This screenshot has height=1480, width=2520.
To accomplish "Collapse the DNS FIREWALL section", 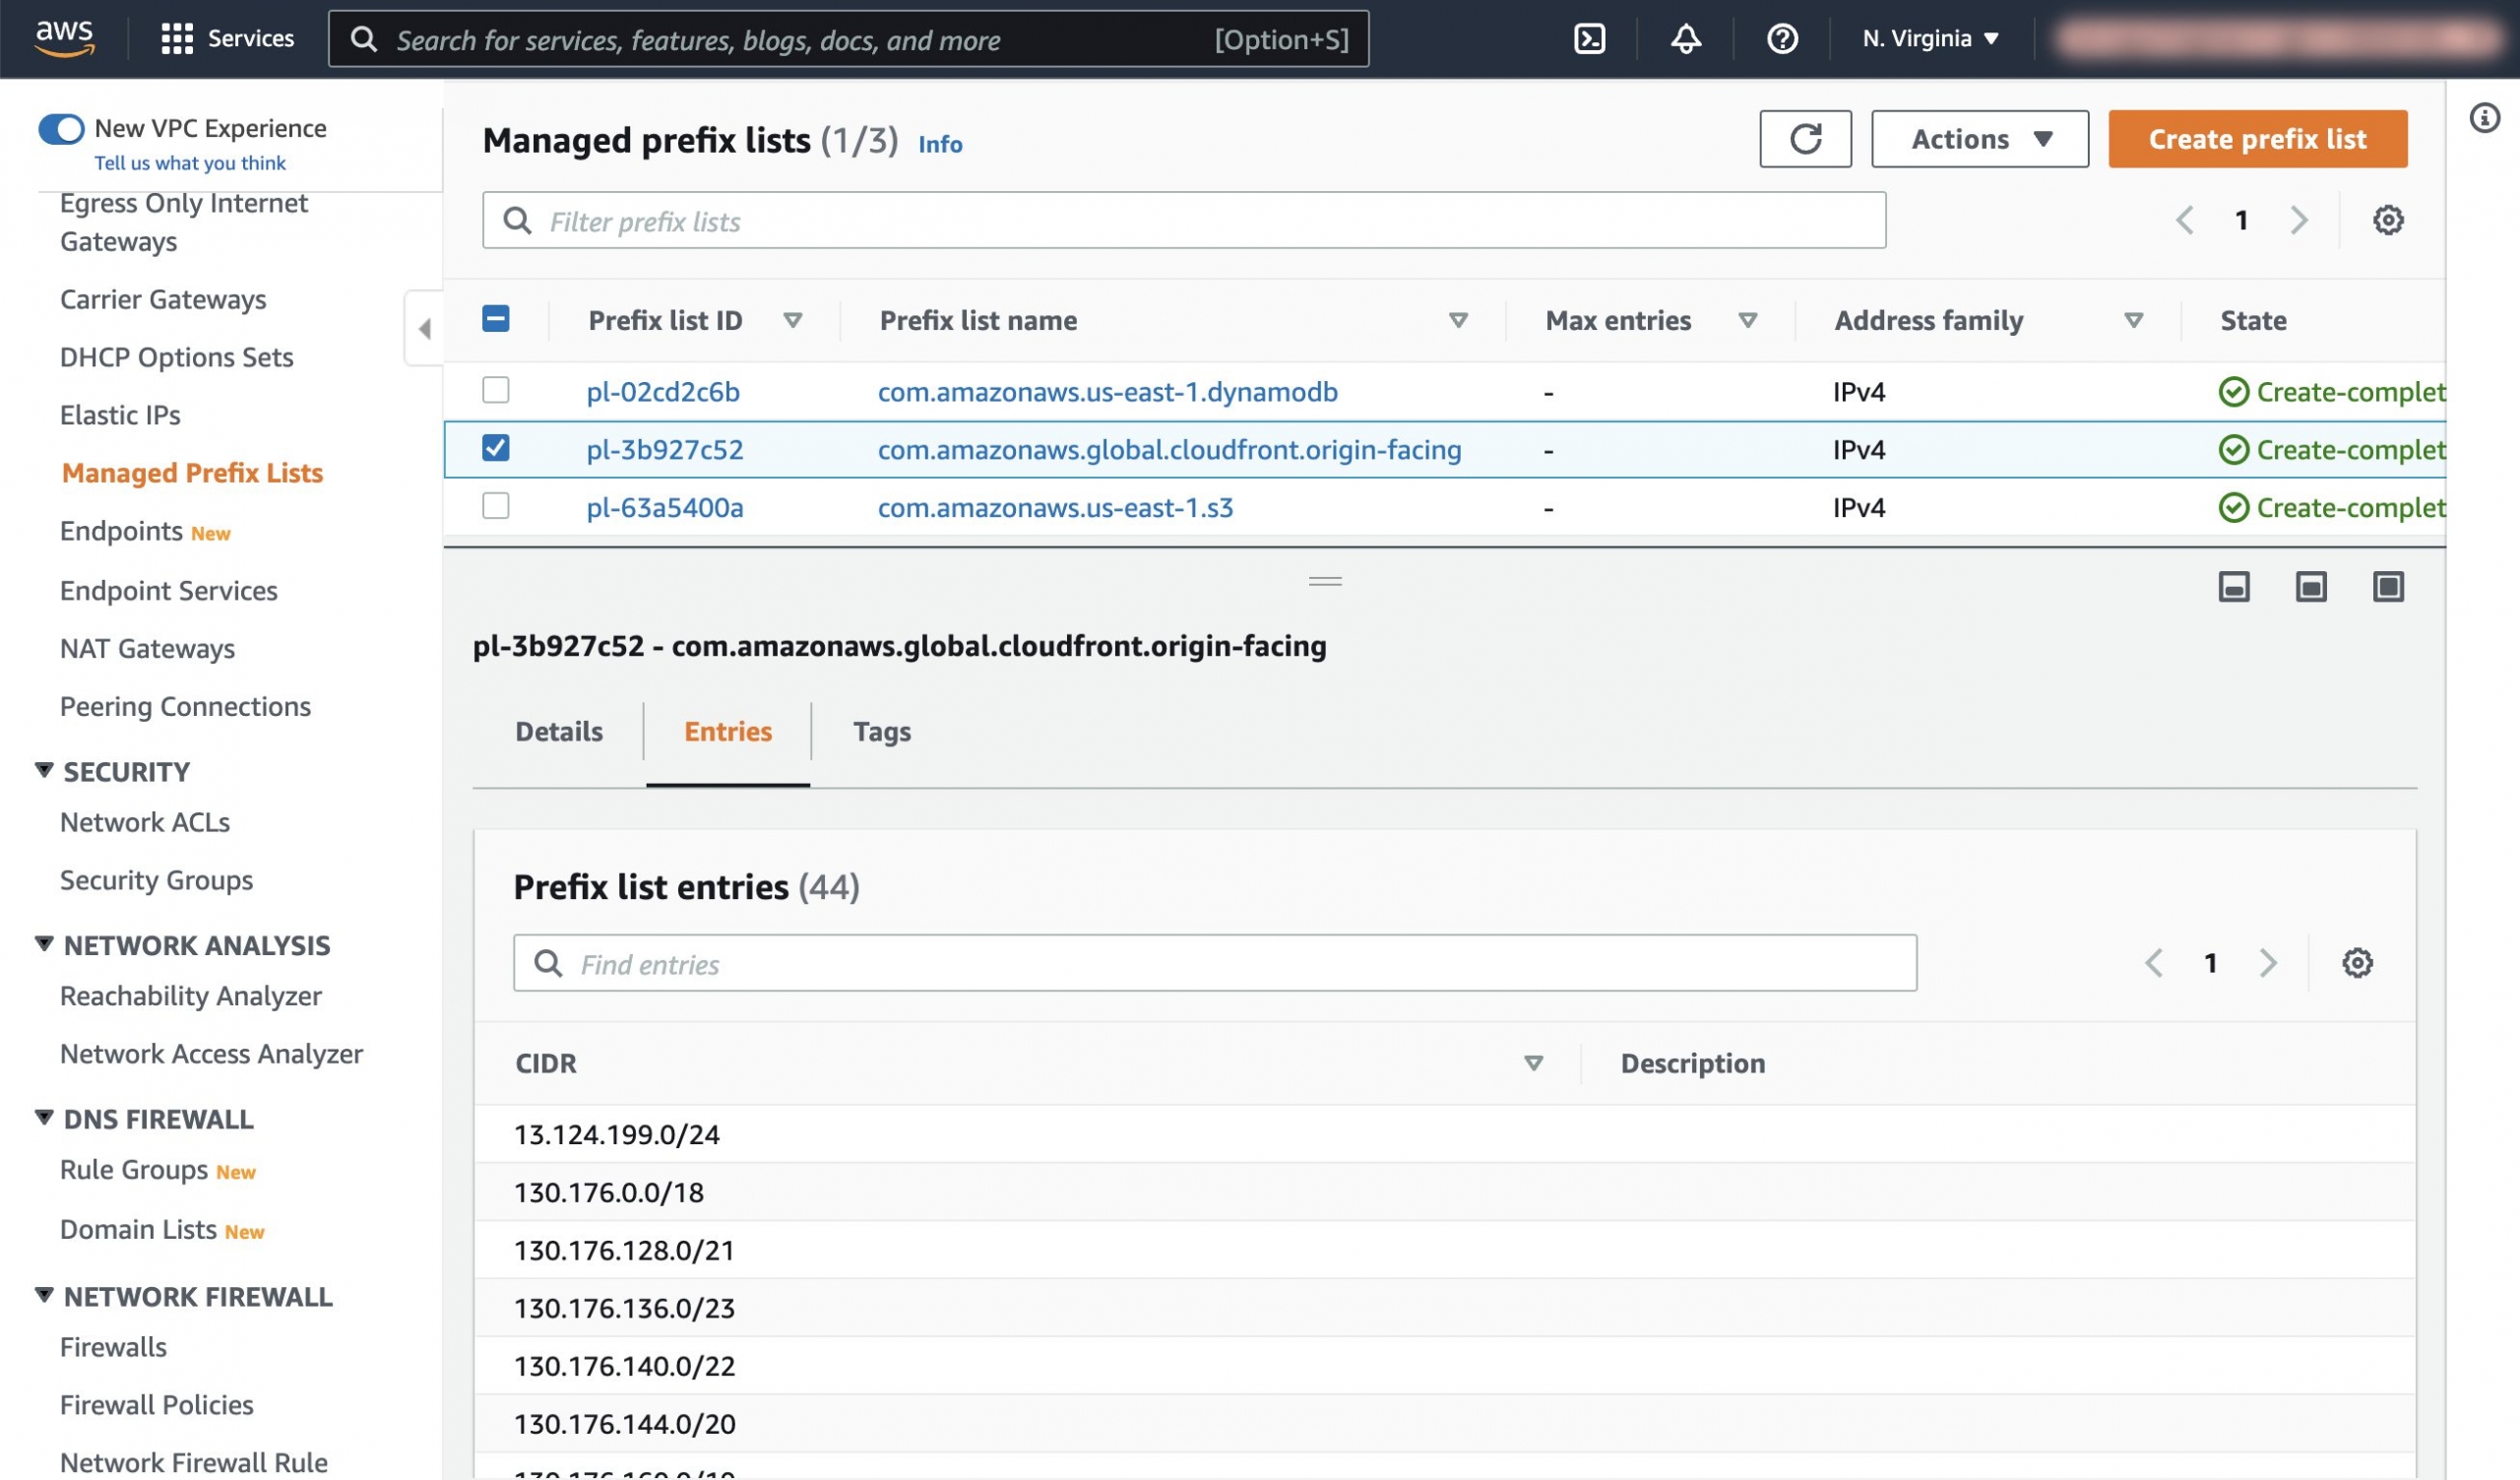I will tap(44, 1117).
